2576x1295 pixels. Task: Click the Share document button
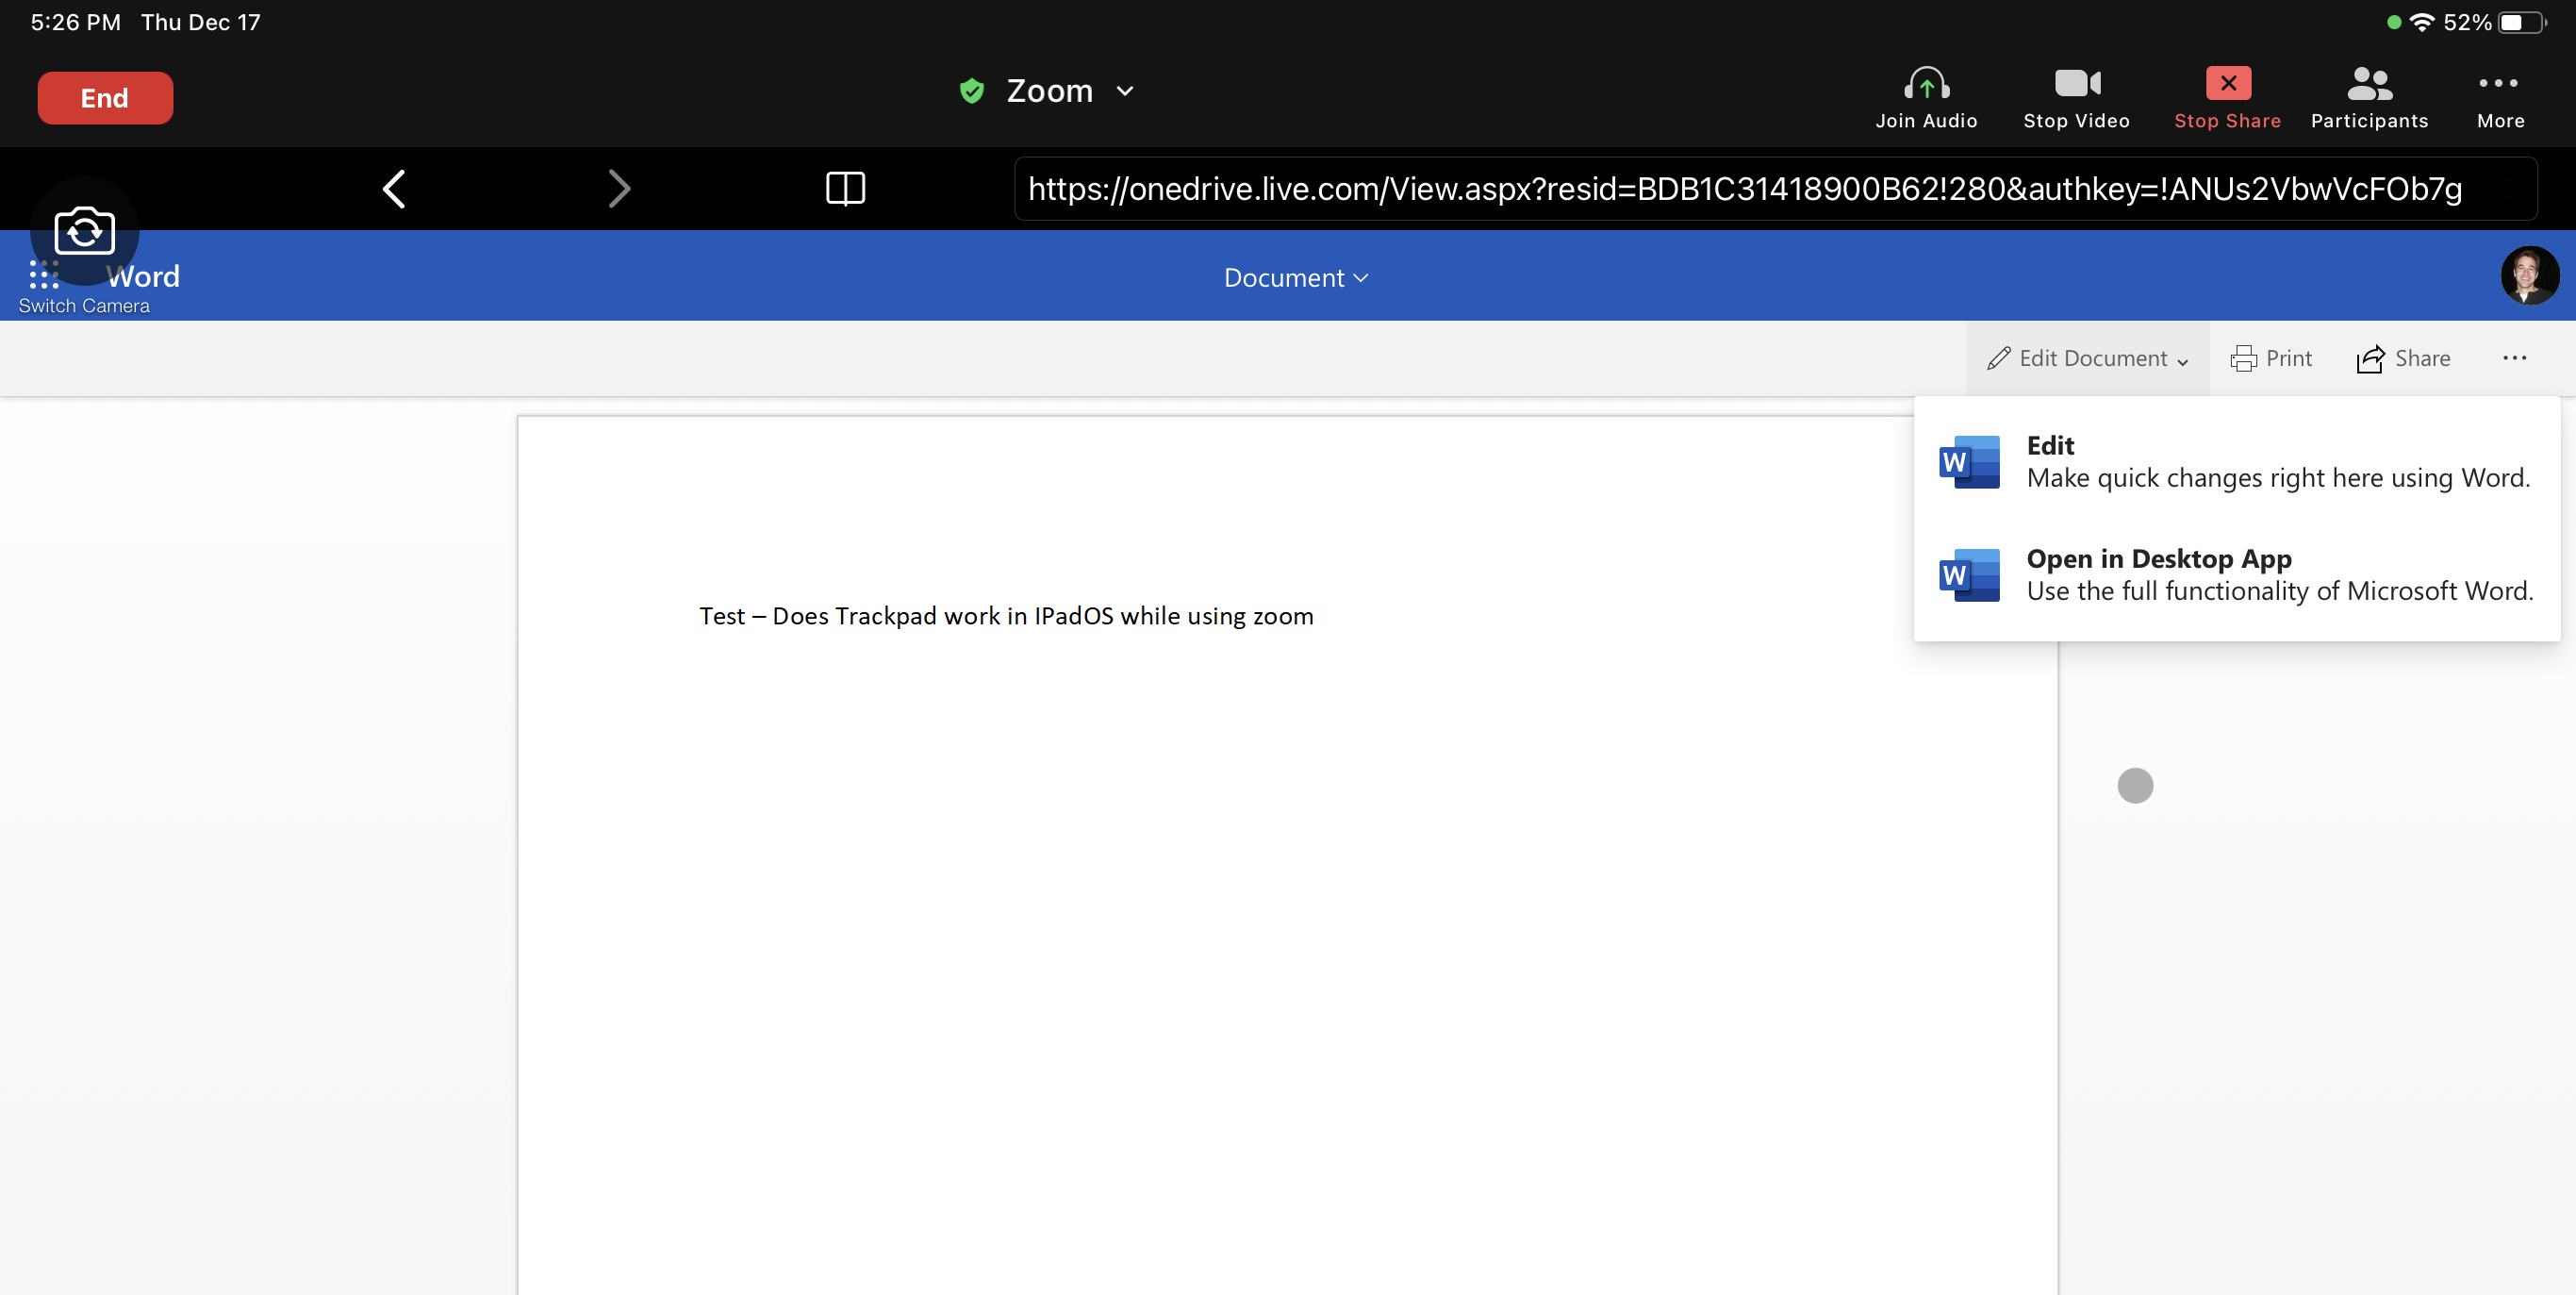tap(2403, 358)
